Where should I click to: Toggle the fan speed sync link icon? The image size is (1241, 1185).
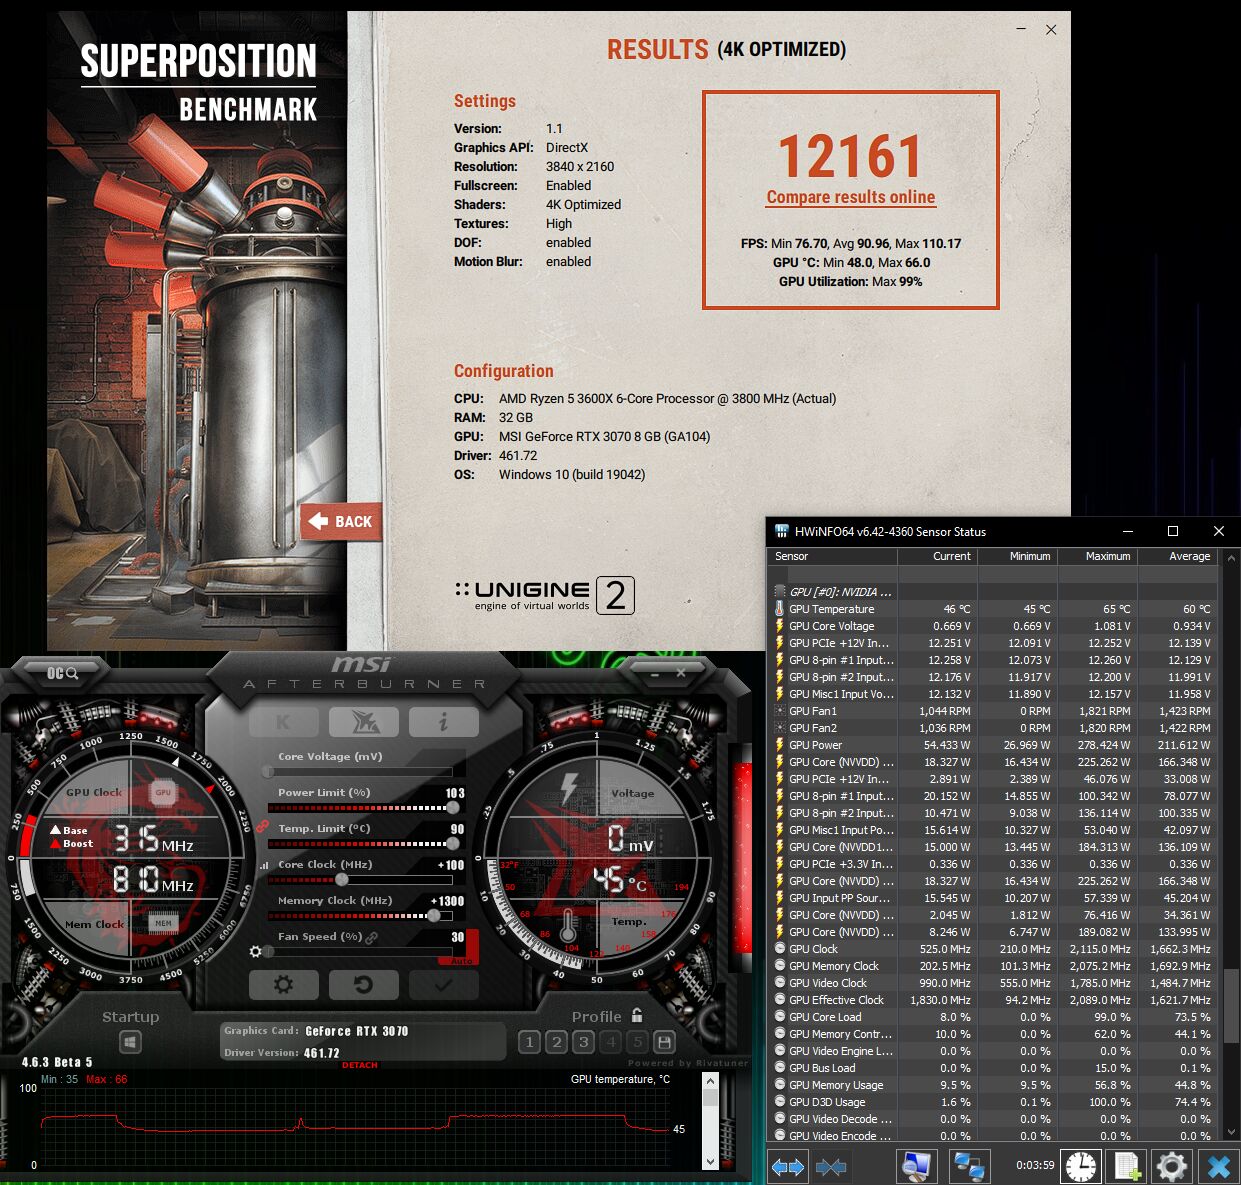(x=372, y=938)
